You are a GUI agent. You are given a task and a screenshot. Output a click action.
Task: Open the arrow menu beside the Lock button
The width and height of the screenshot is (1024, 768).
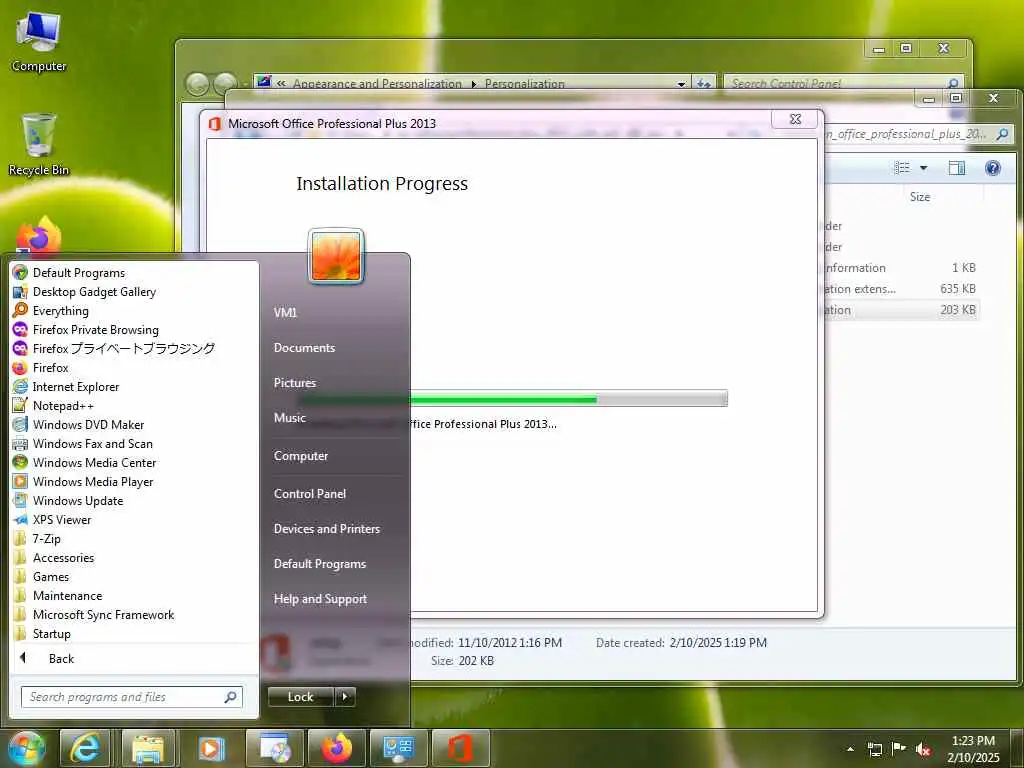(x=345, y=697)
